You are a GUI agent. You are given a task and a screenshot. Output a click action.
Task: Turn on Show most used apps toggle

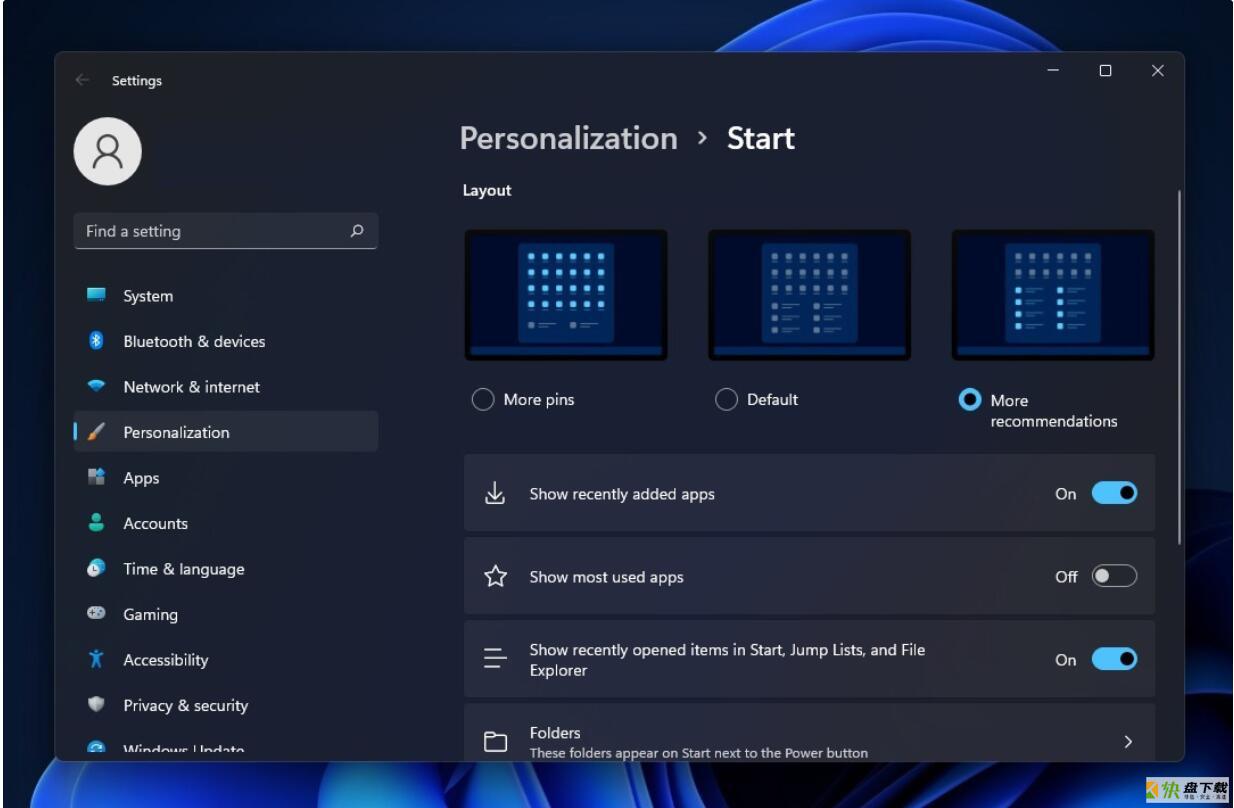click(1114, 576)
